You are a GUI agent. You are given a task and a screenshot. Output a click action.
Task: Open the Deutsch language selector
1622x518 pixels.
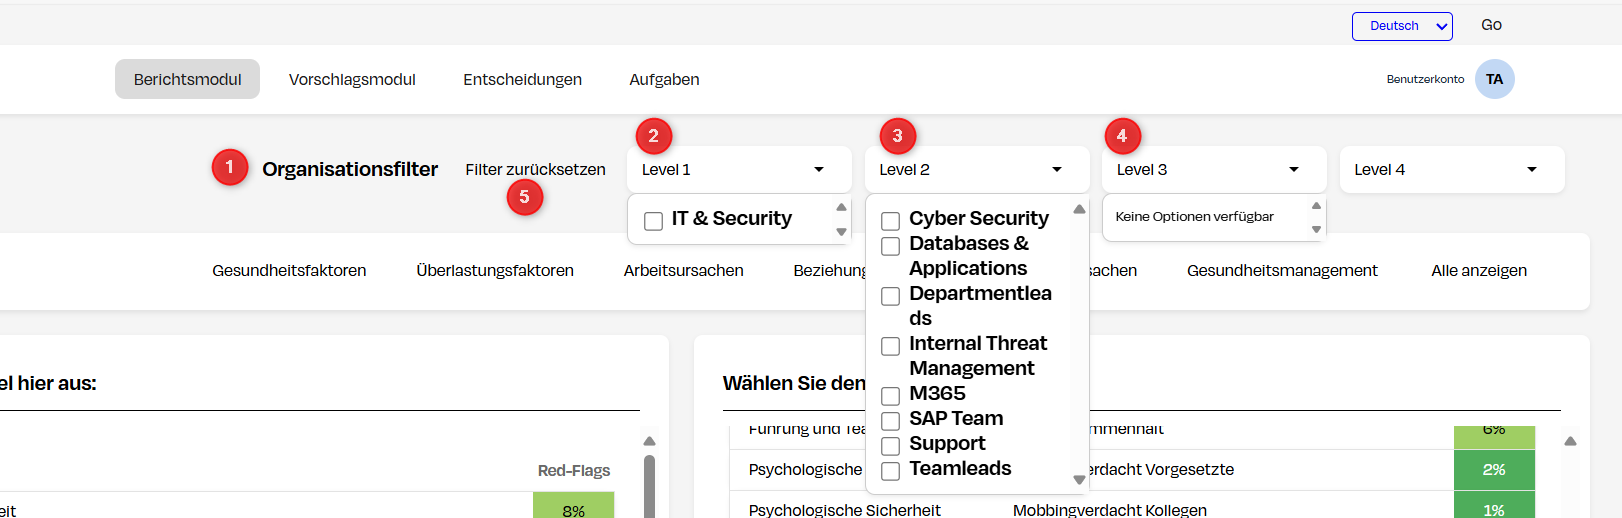tap(1401, 26)
